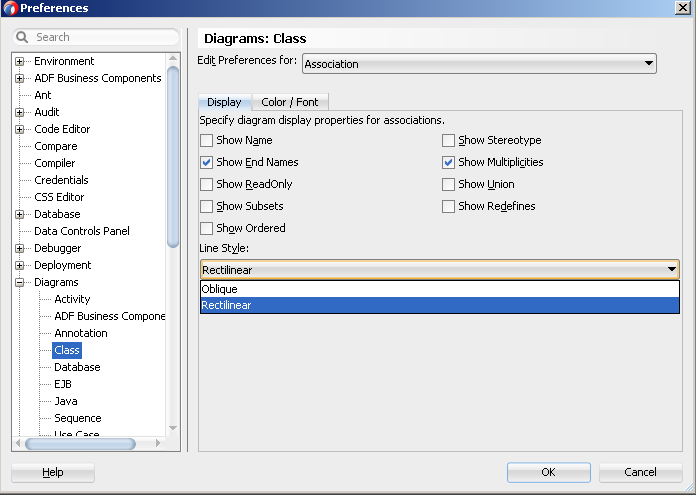Viewport: 696px width, 495px height.
Task: Disable Show Multiplicities checkbox
Action: pyautogui.click(x=448, y=162)
